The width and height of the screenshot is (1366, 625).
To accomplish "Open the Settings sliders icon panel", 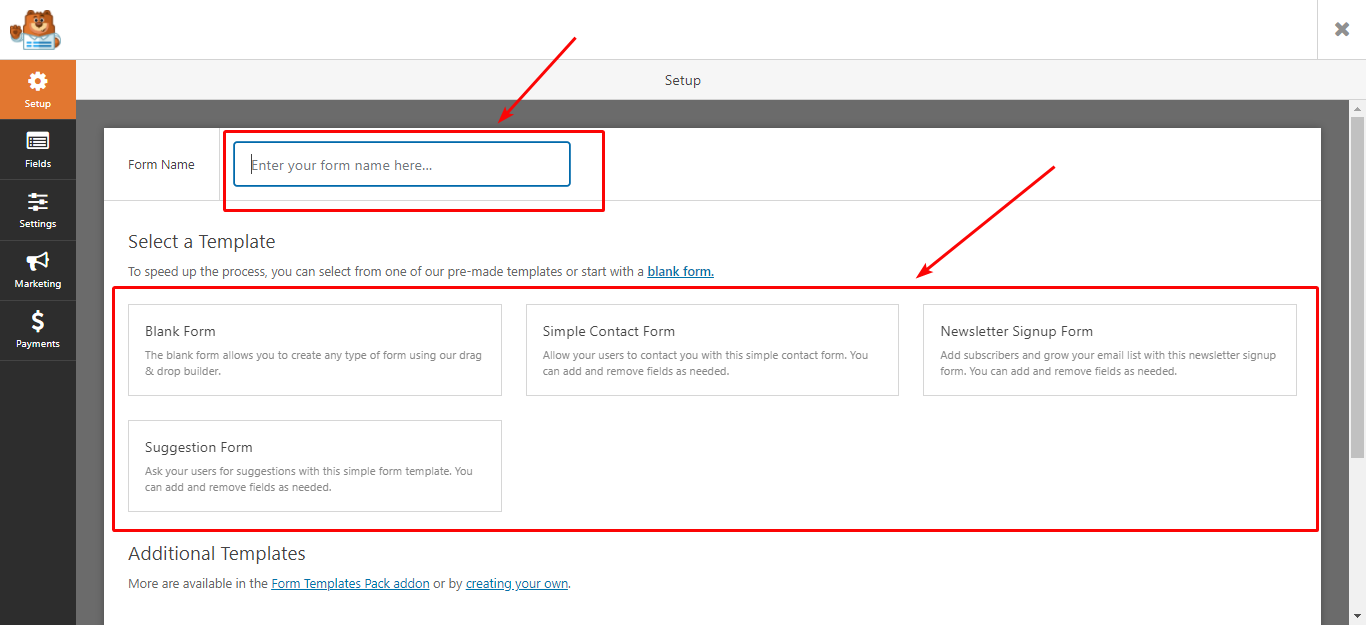I will click(38, 210).
